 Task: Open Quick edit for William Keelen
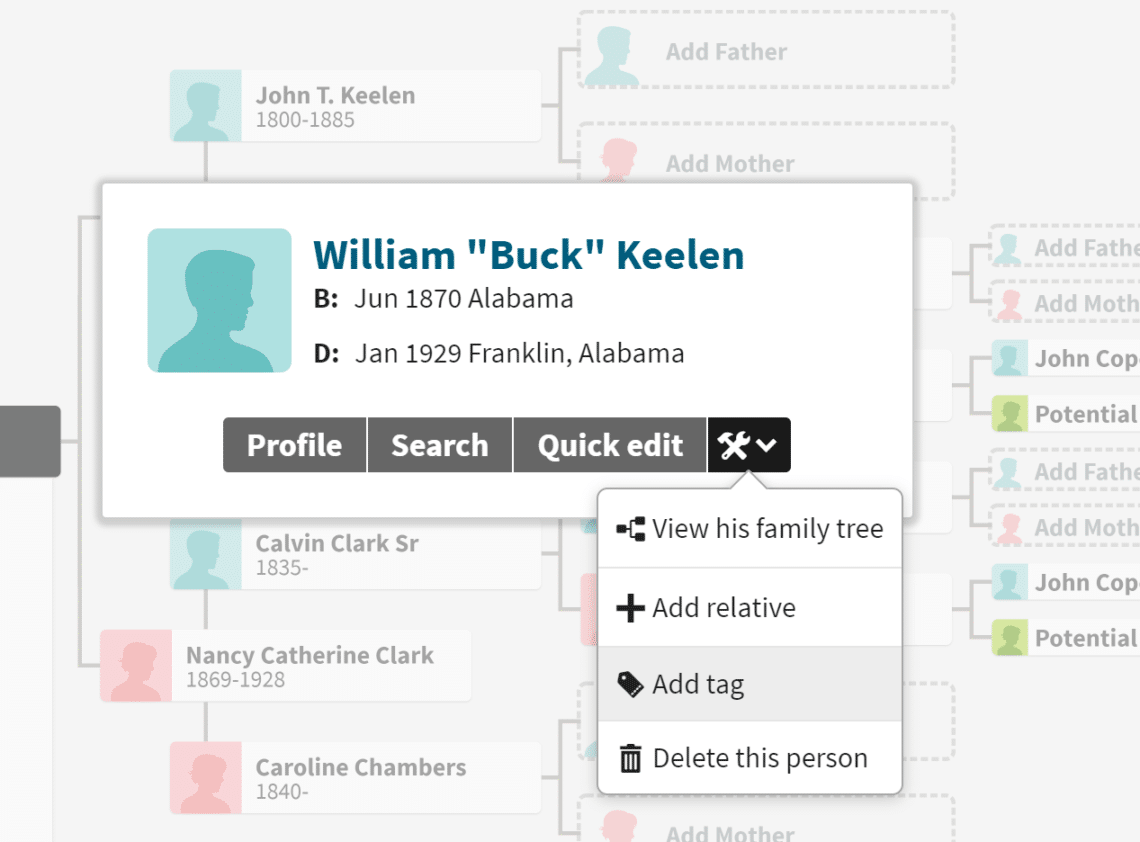coord(609,445)
